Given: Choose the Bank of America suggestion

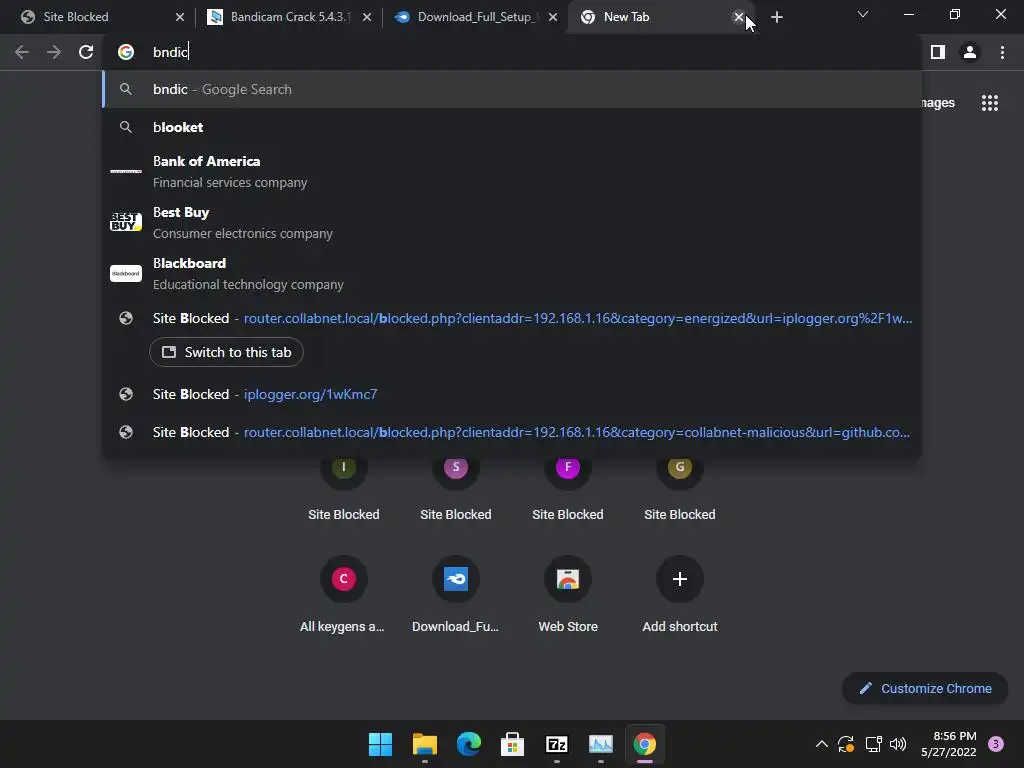Looking at the screenshot, I should (x=512, y=171).
